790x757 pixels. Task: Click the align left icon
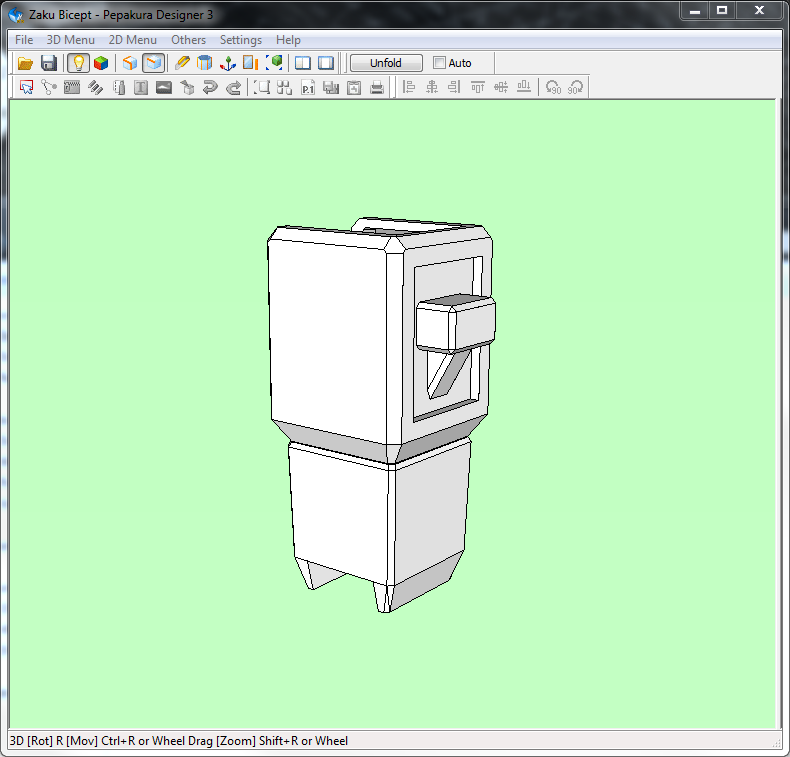tap(409, 87)
